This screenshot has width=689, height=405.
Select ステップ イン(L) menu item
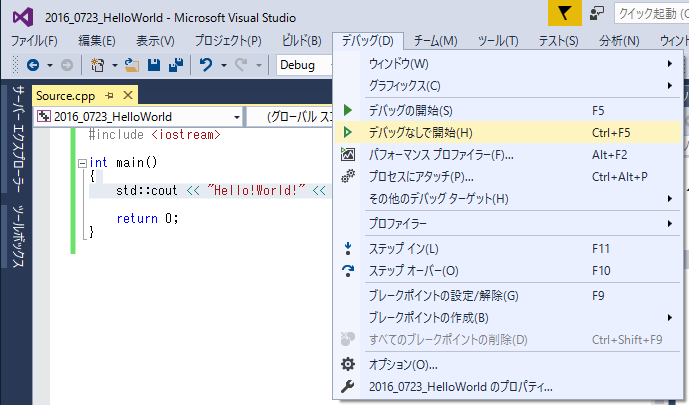508,249
